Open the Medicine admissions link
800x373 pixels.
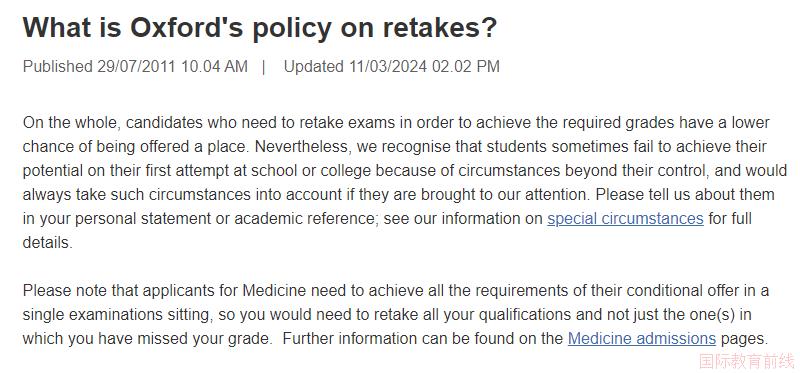(642, 339)
